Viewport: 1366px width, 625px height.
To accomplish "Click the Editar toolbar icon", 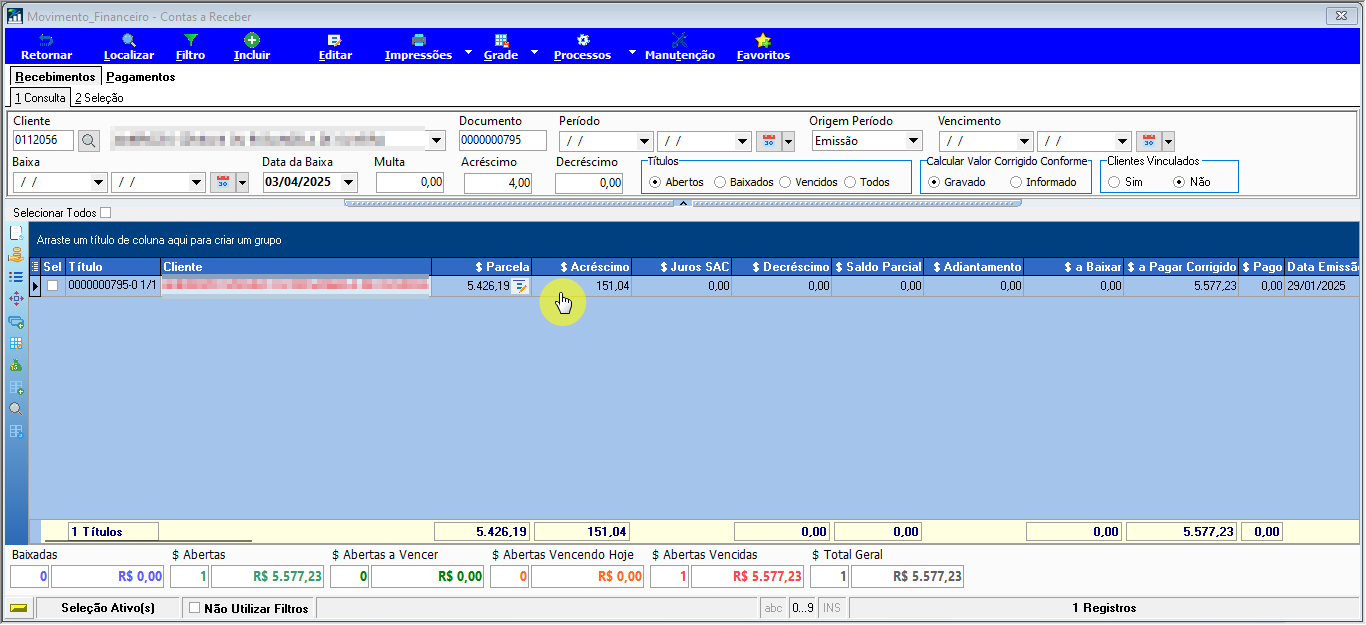I will 335,40.
